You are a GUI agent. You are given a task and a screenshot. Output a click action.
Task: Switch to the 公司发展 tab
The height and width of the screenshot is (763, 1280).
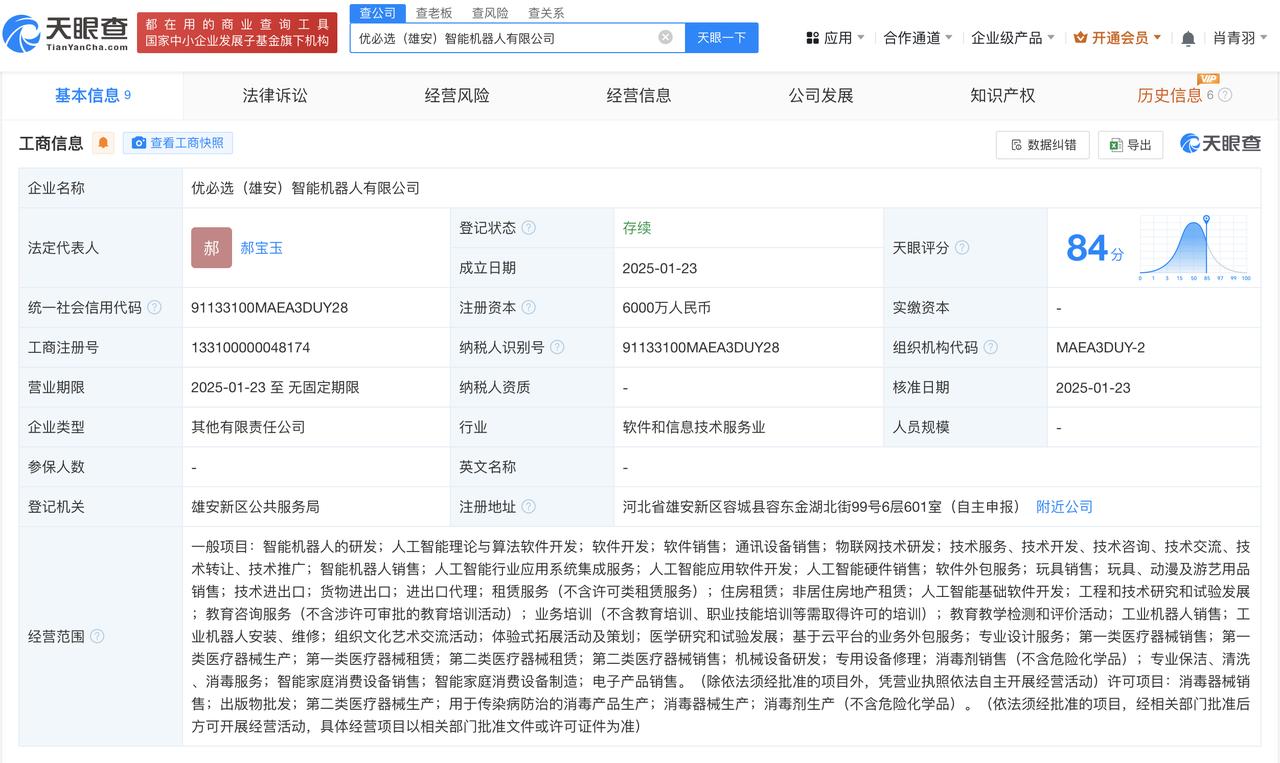(821, 95)
